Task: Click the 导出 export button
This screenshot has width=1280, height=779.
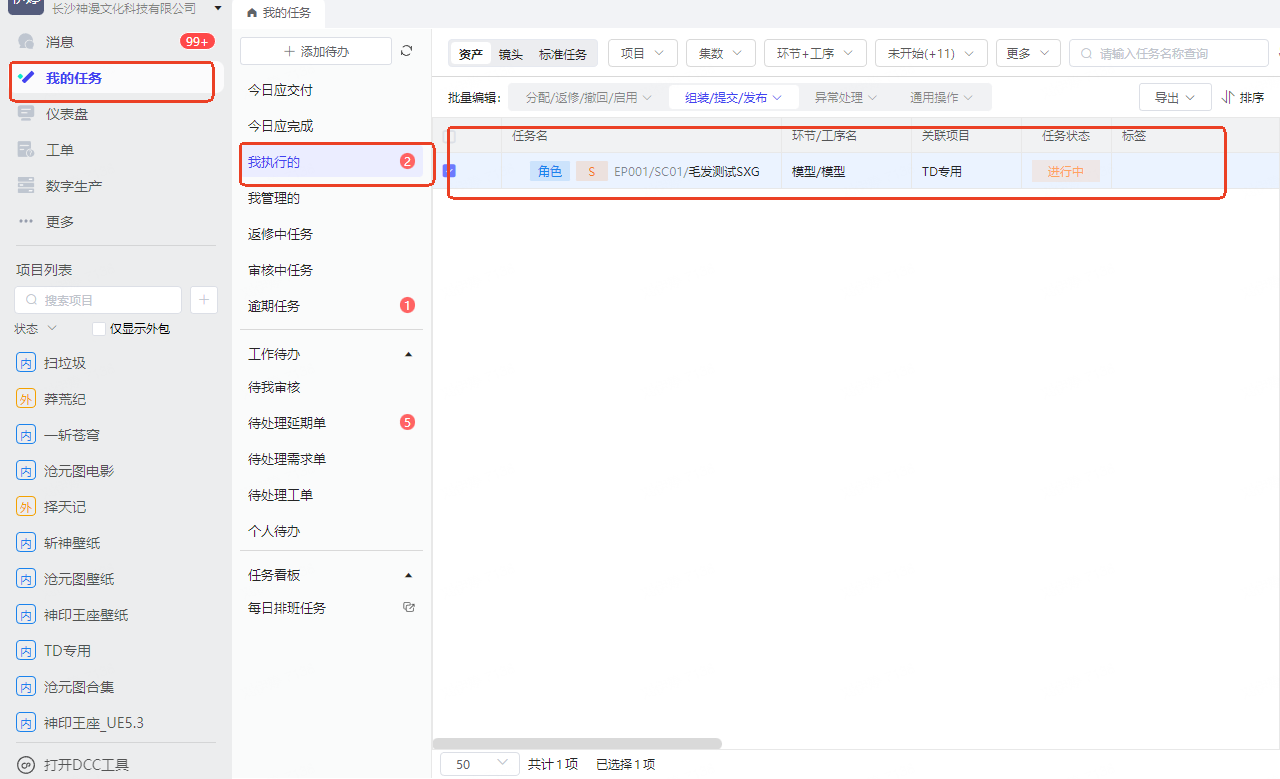Action: click(1175, 98)
